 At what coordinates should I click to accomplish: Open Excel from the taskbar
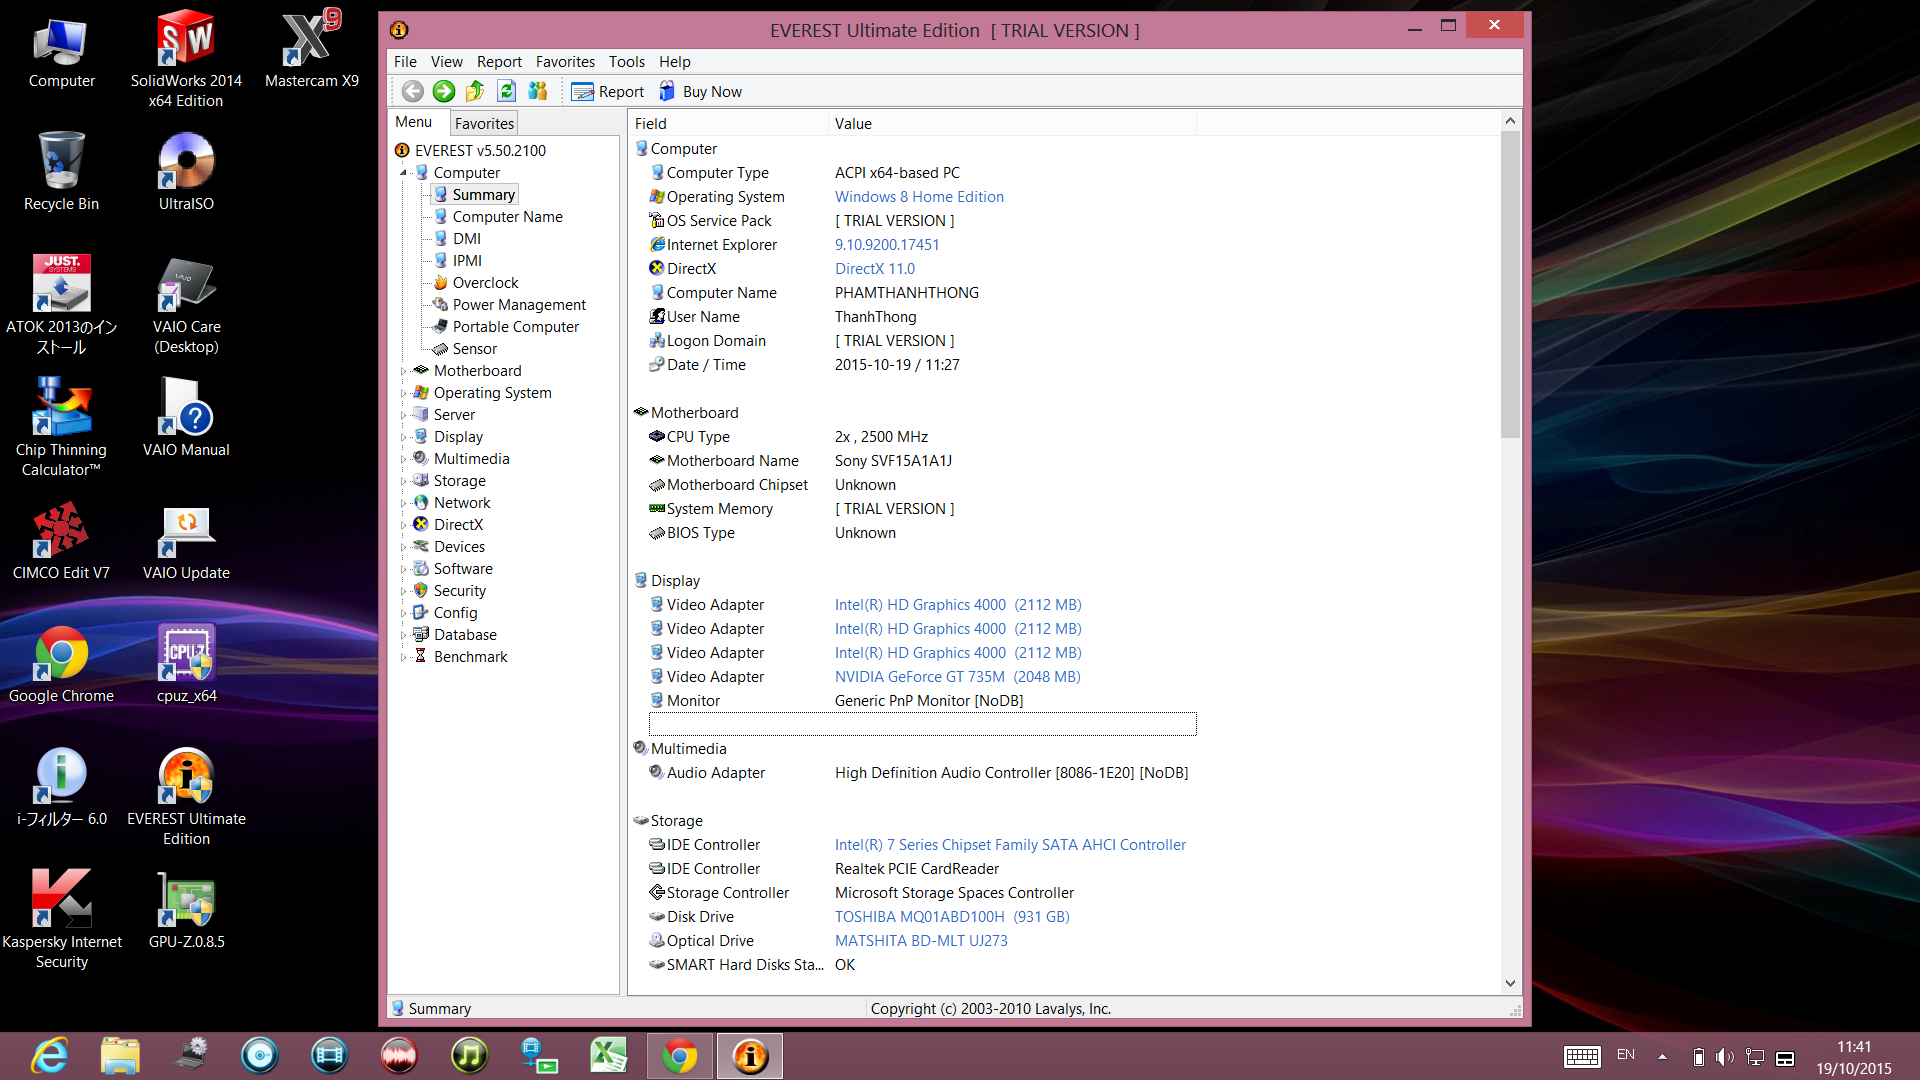608,1056
